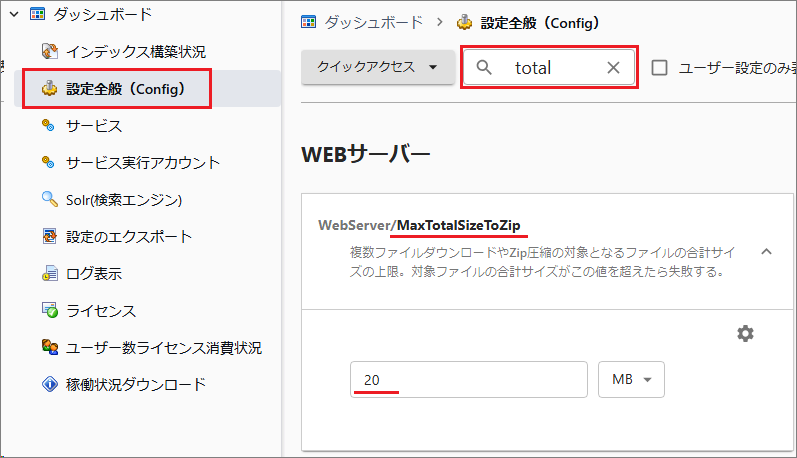Open ユーザー数ライセンス消費状況 page
This screenshot has width=797, height=458.
pos(164,347)
